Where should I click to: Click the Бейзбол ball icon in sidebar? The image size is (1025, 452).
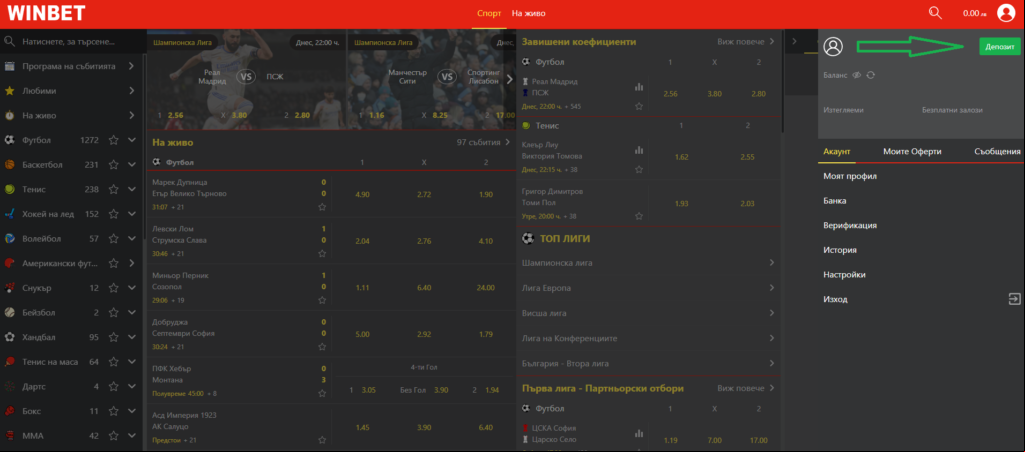9,313
